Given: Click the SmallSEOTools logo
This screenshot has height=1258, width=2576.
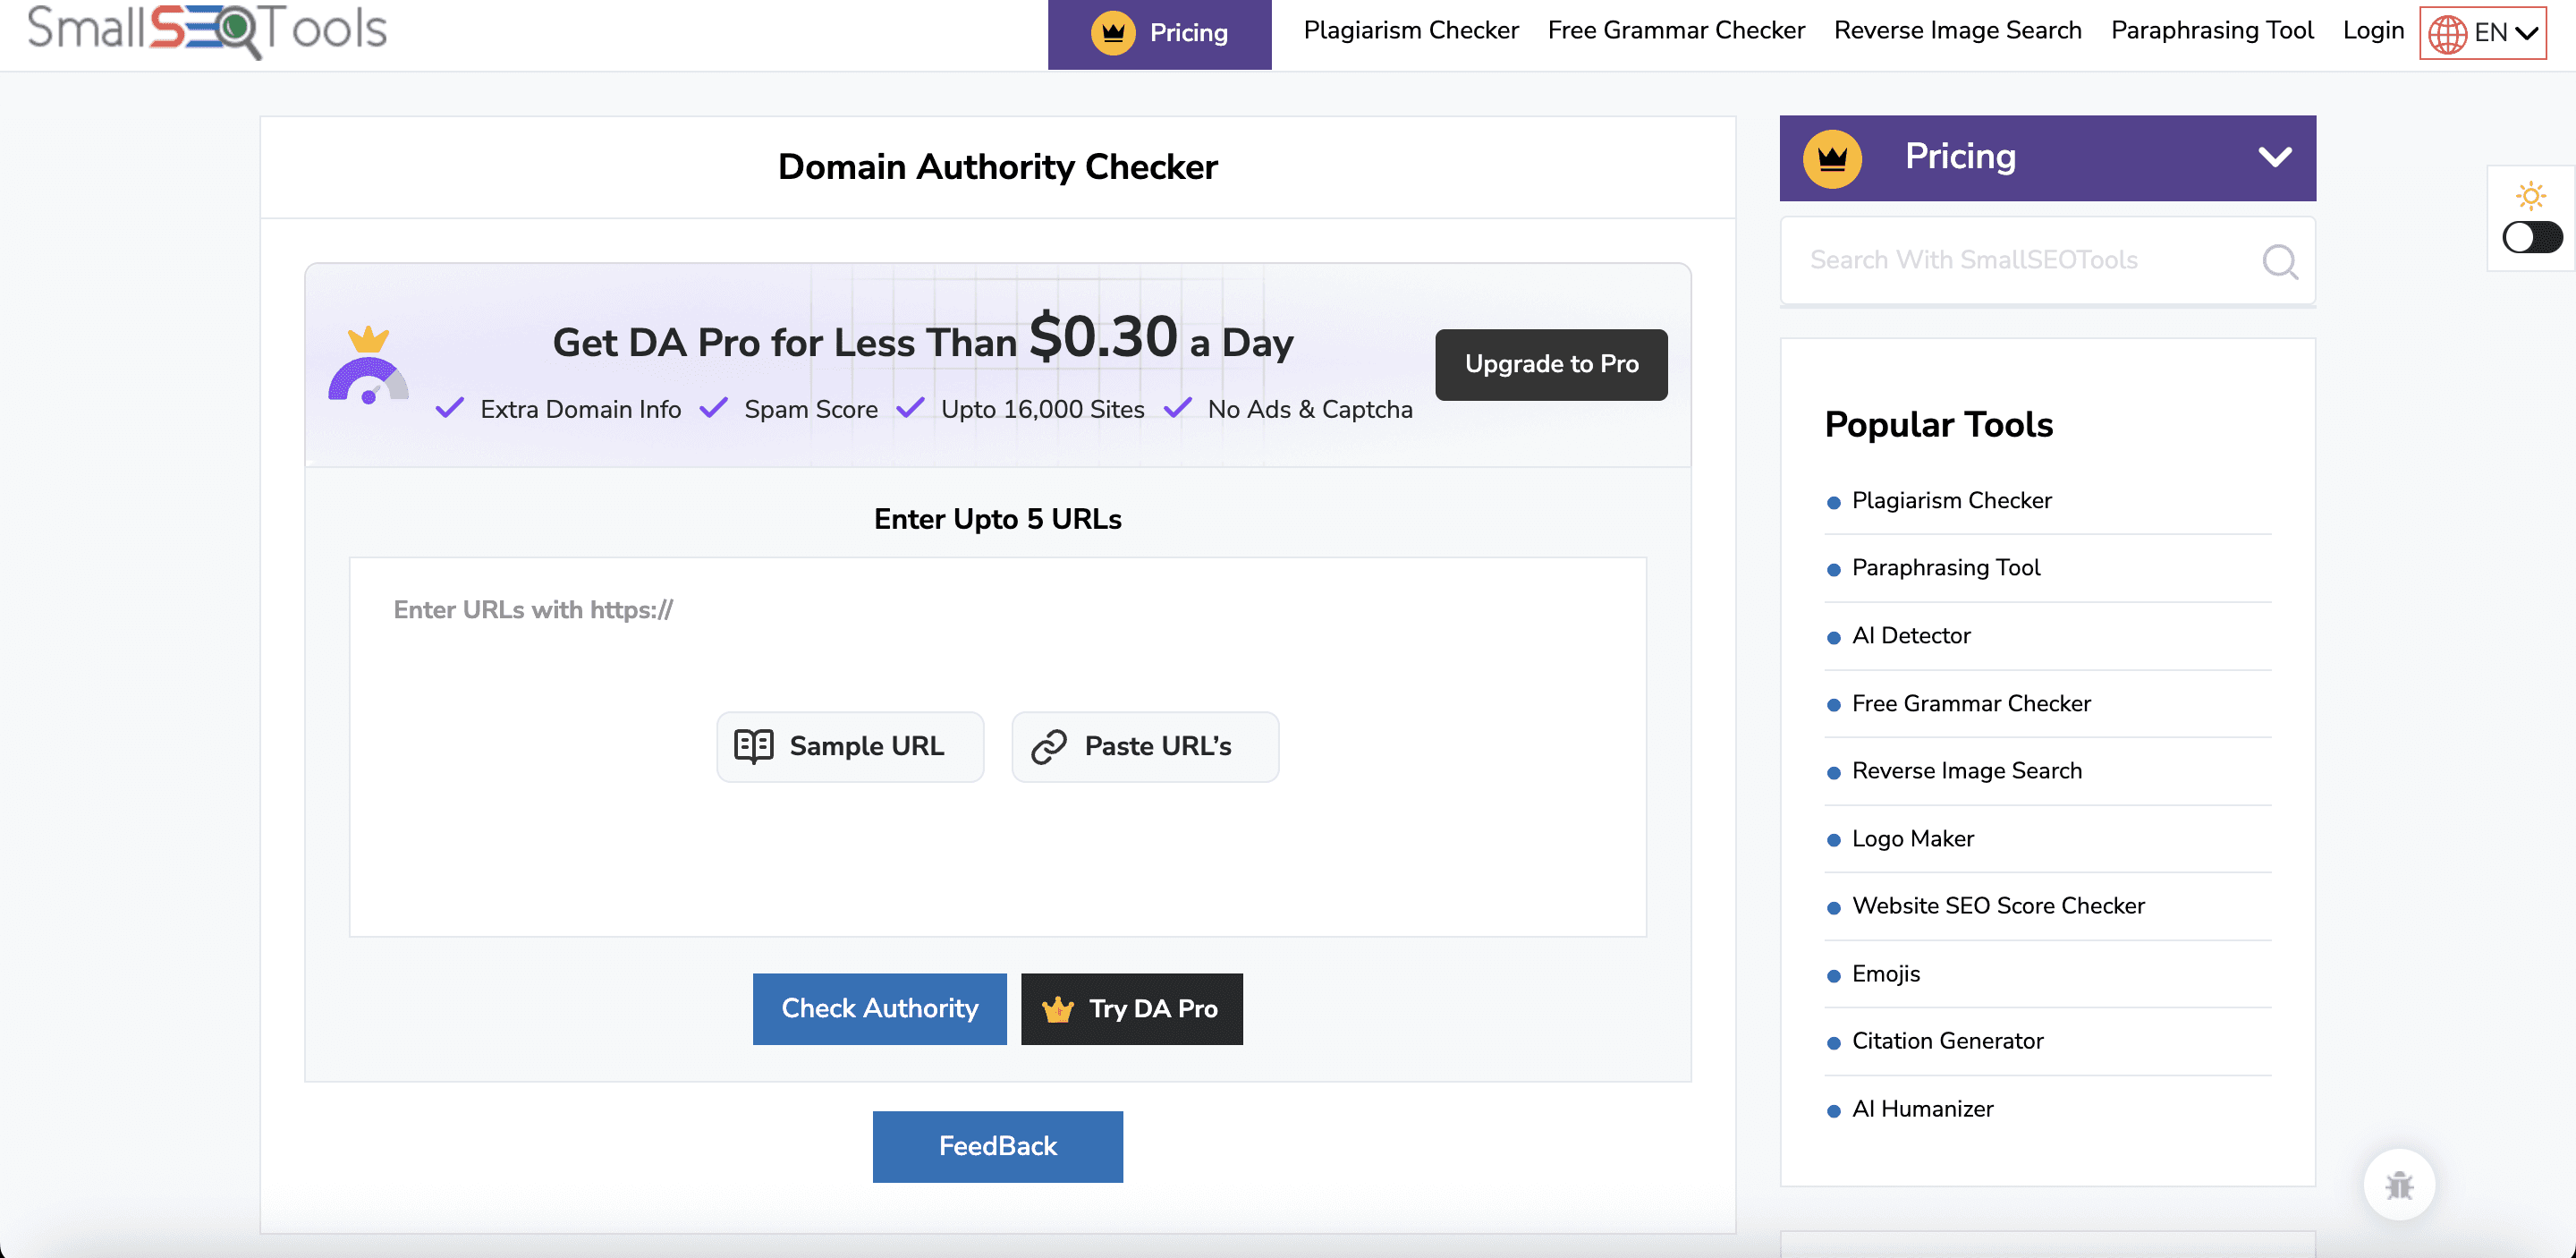Looking at the screenshot, I should pos(207,28).
